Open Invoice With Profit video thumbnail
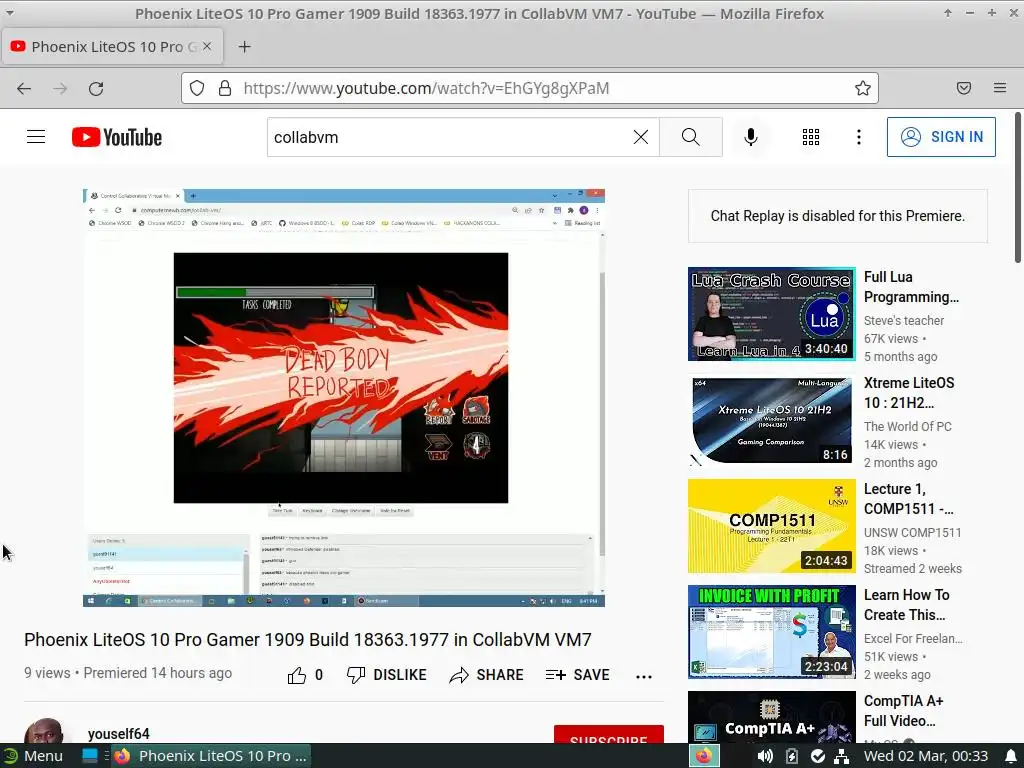The image size is (1024, 768). (771, 632)
